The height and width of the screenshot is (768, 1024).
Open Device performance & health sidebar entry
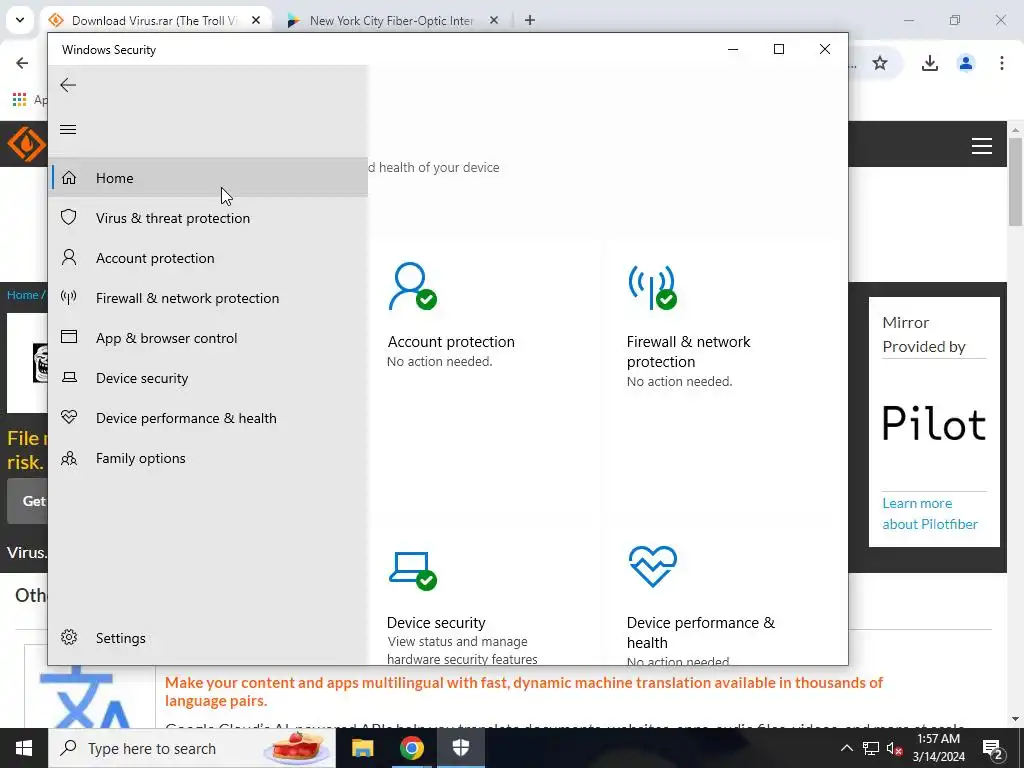tap(208, 418)
